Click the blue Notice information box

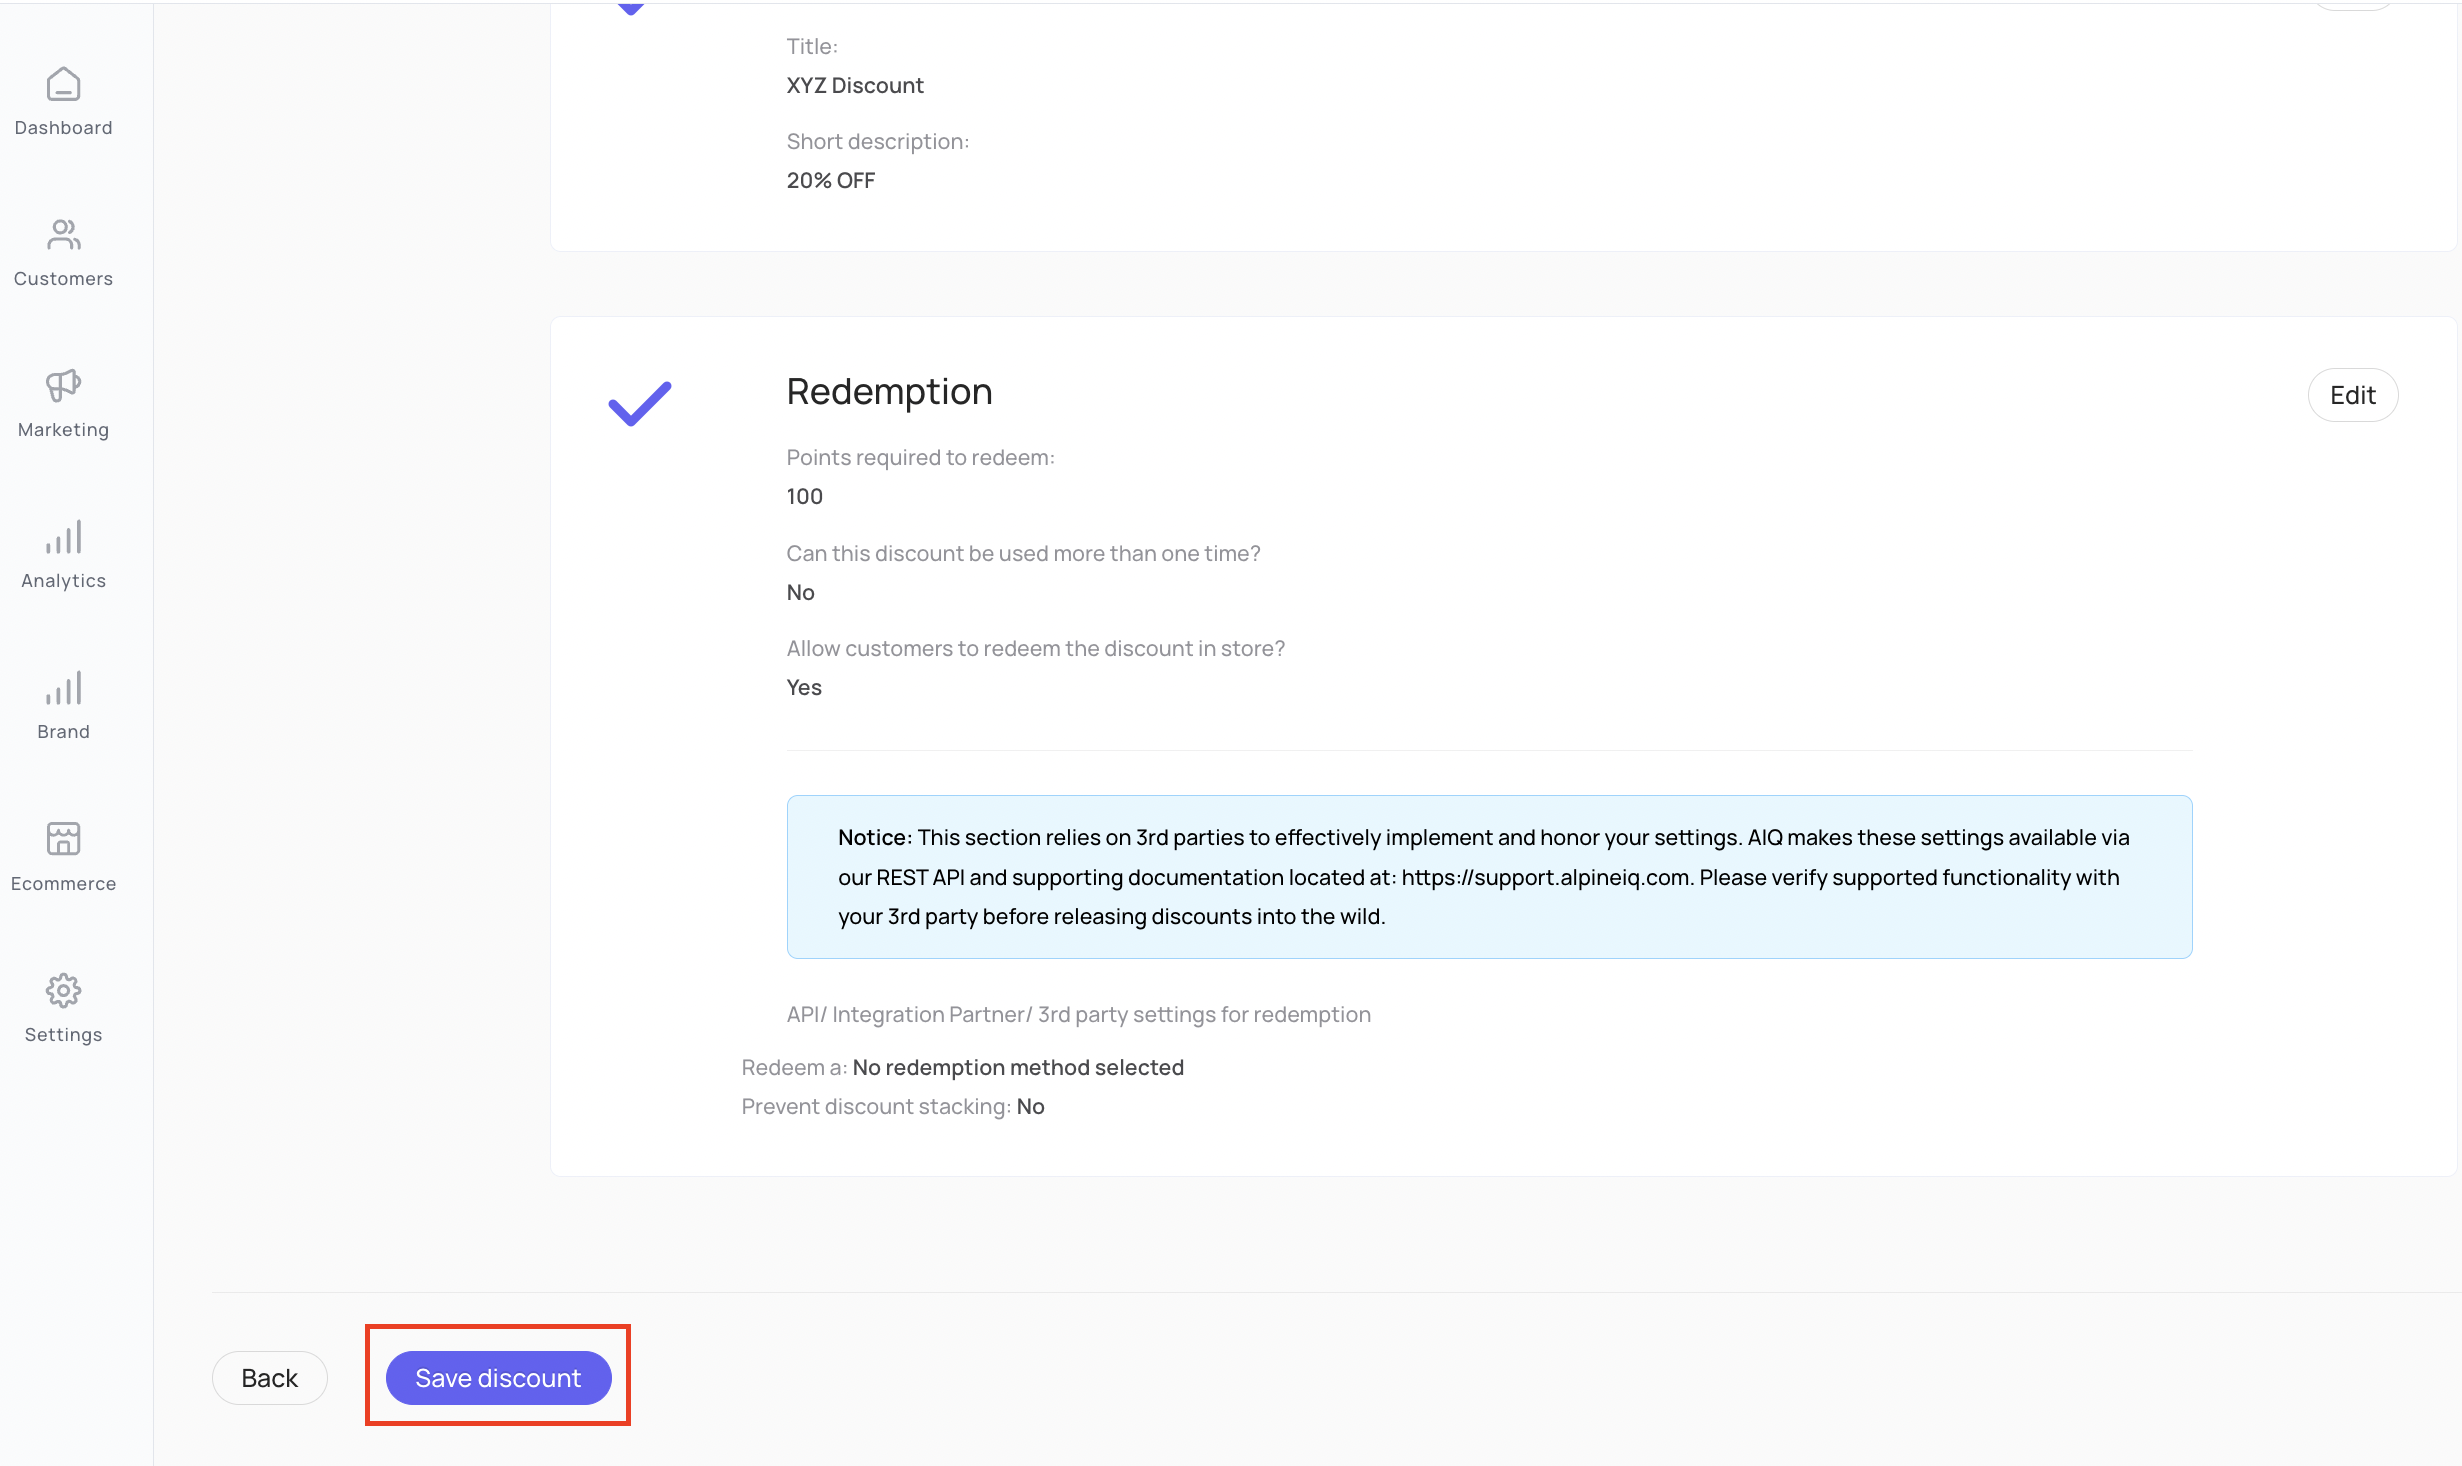[x=1489, y=876]
